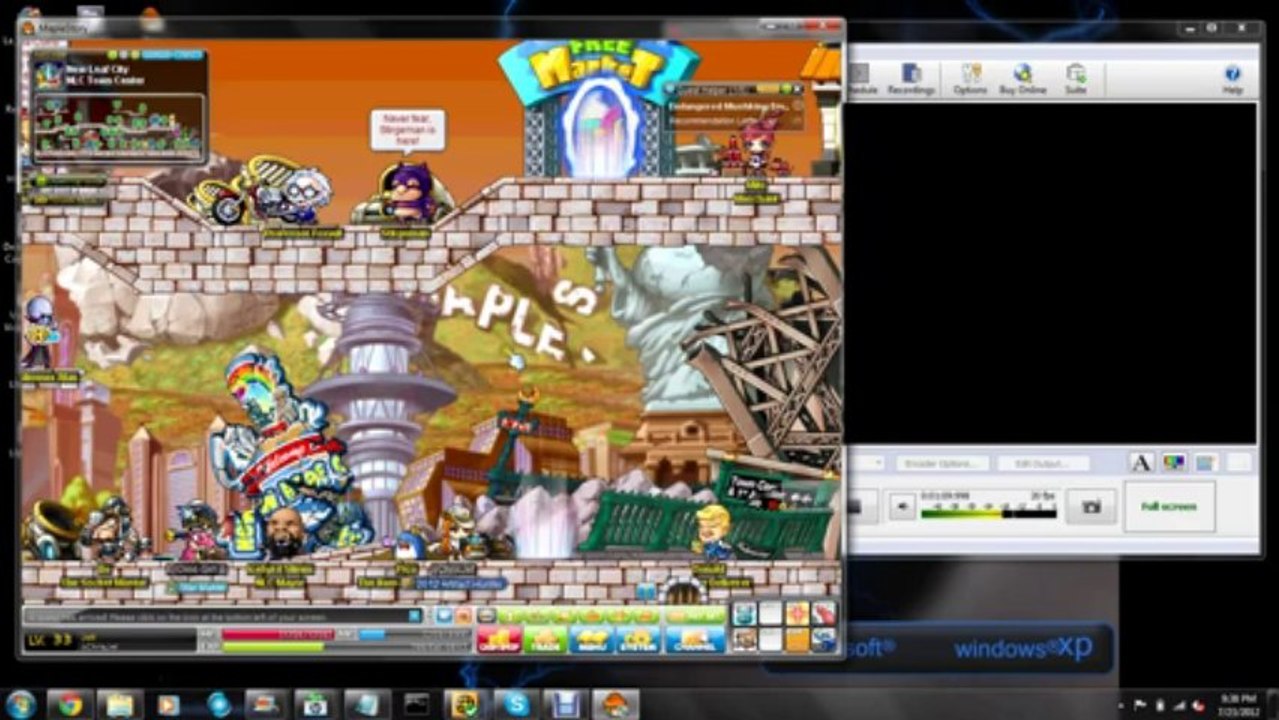Open Suite in the recorder toolbar
Viewport: 1279px width, 720px height.
1076,79
